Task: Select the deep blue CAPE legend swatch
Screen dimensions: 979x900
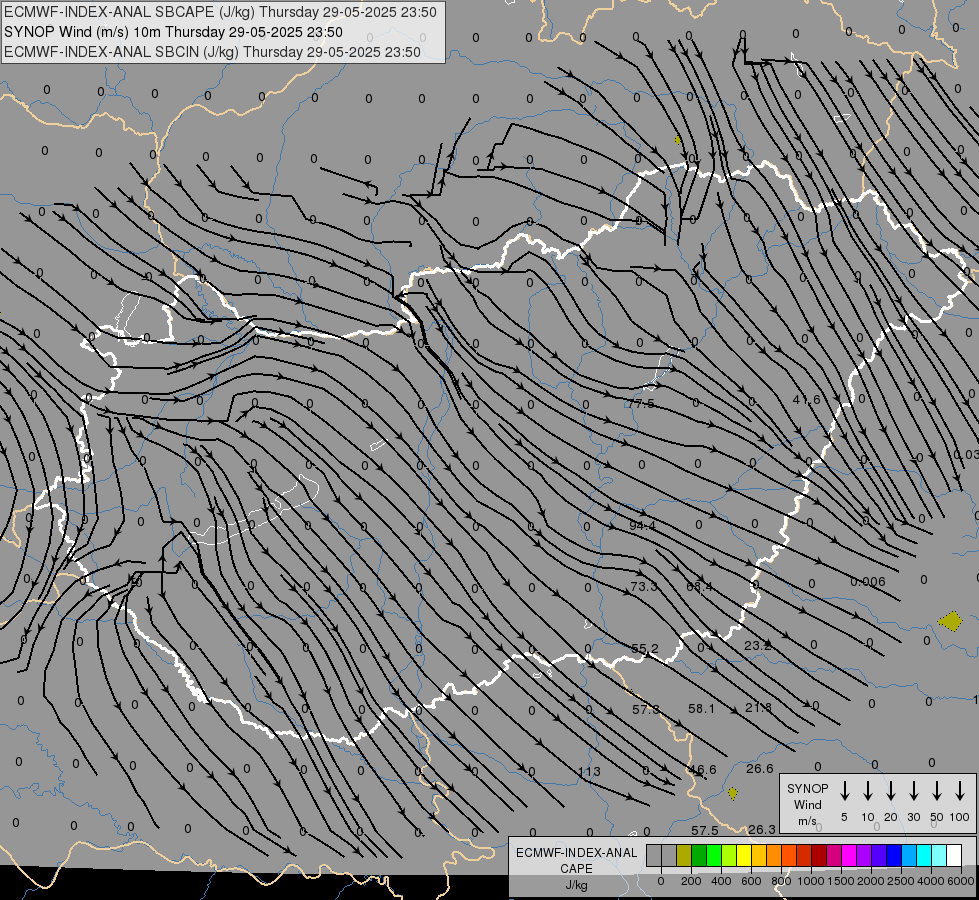Action: (x=893, y=855)
